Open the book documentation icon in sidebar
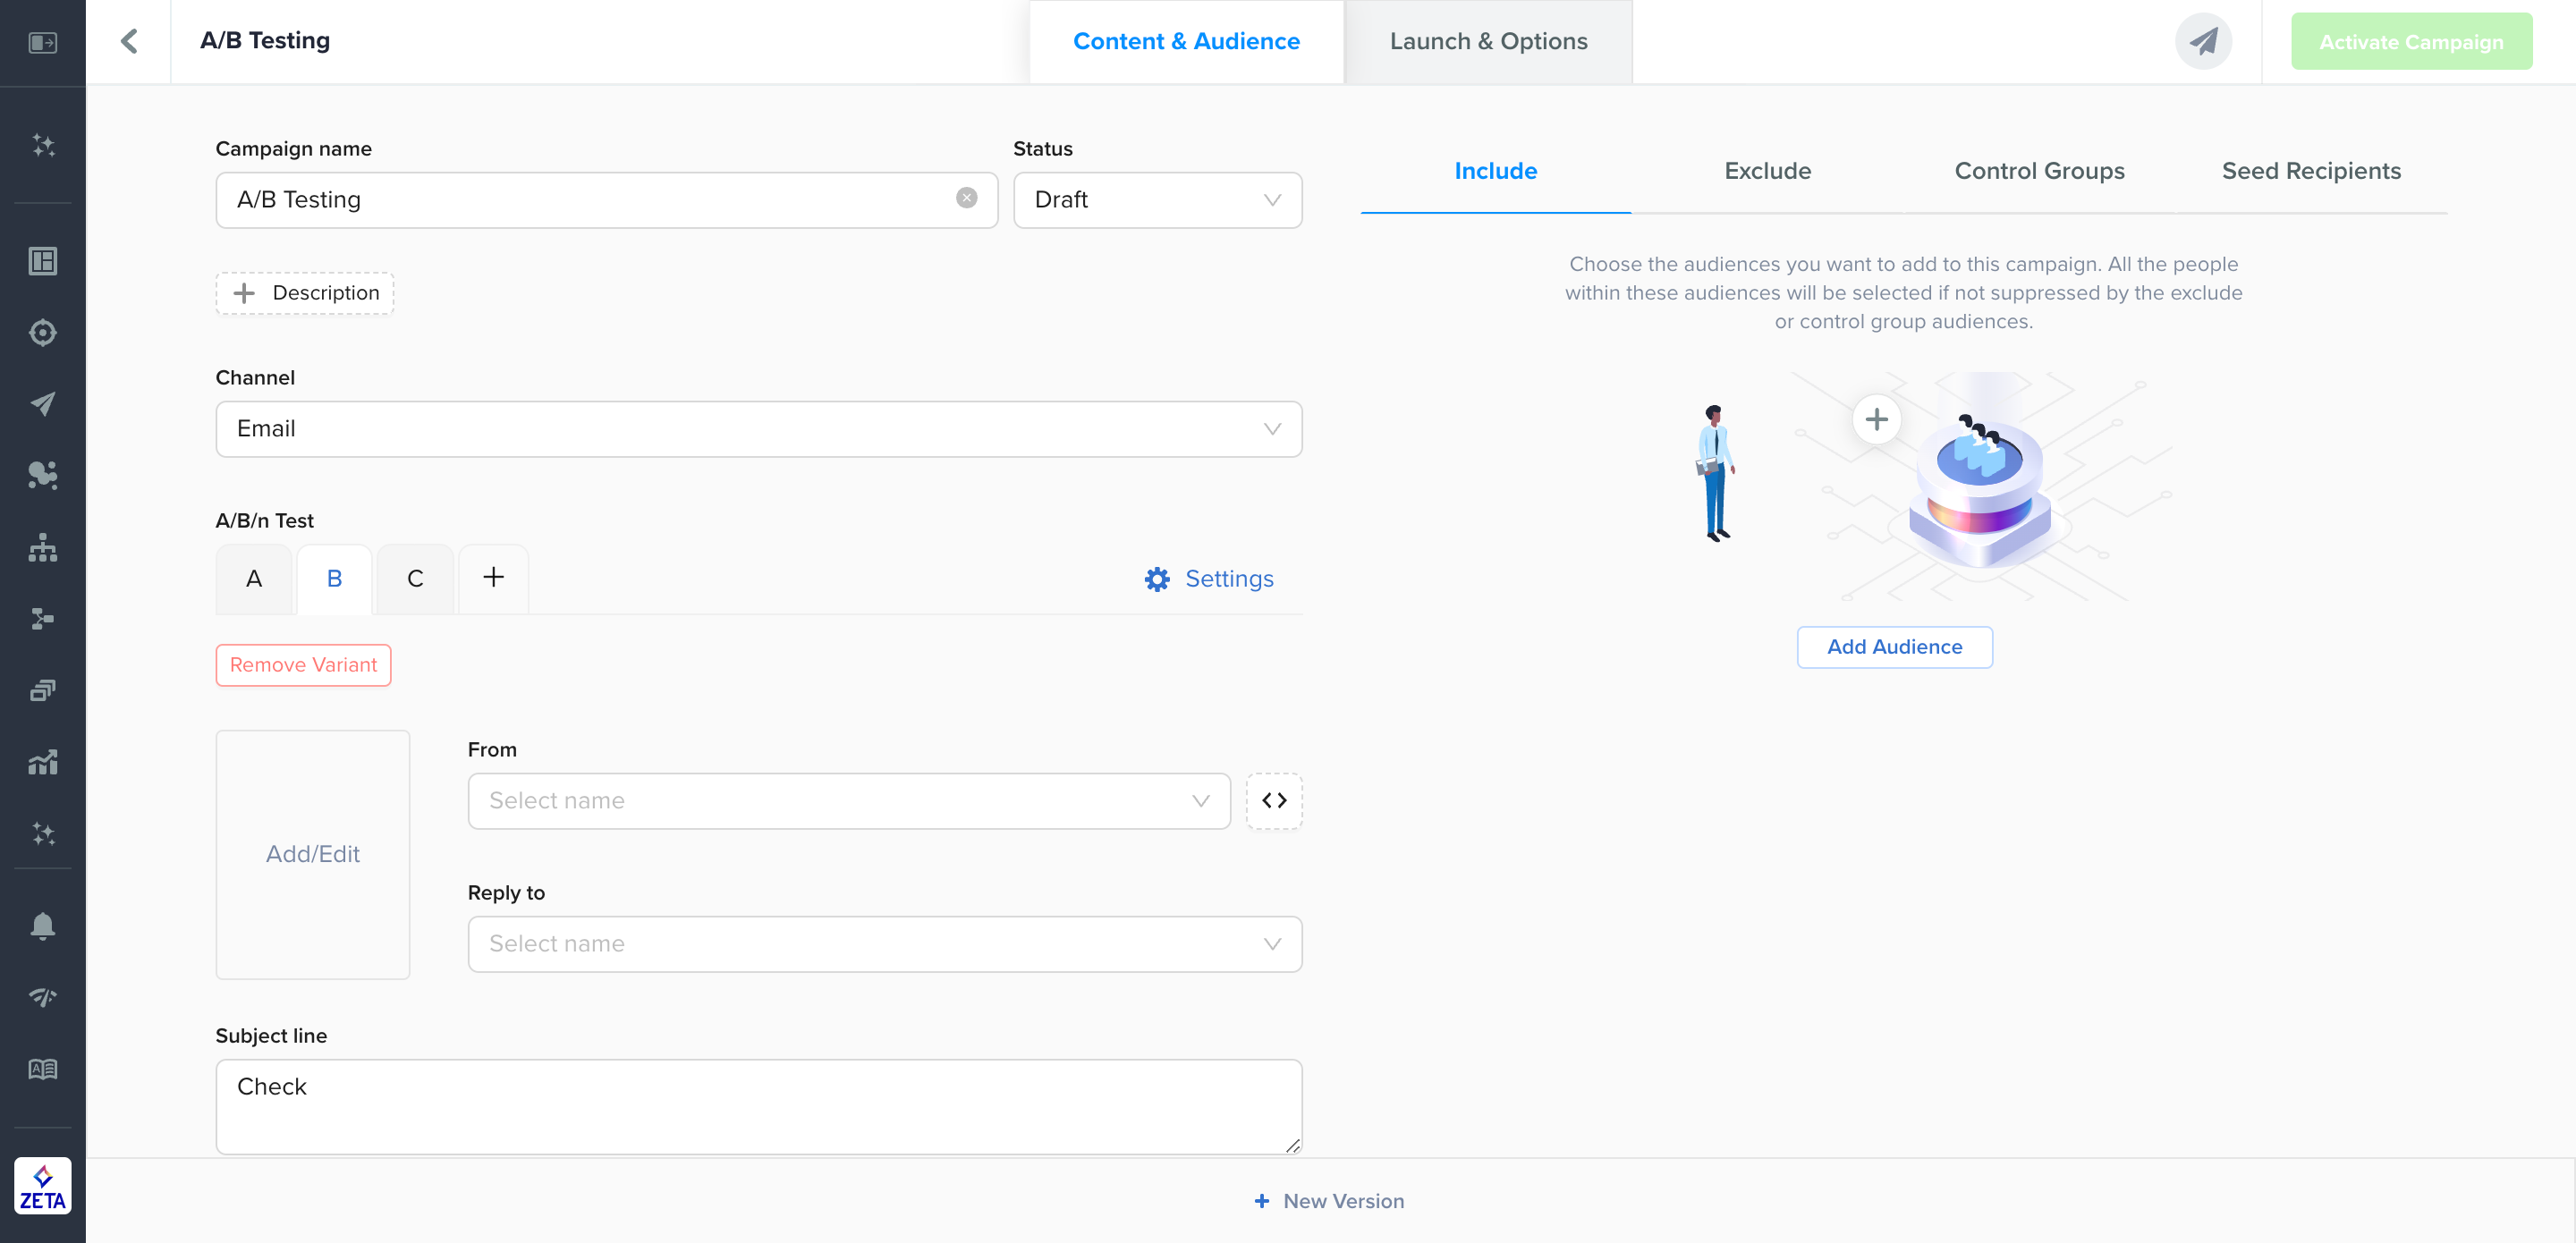The height and width of the screenshot is (1243, 2576). coord(42,1069)
